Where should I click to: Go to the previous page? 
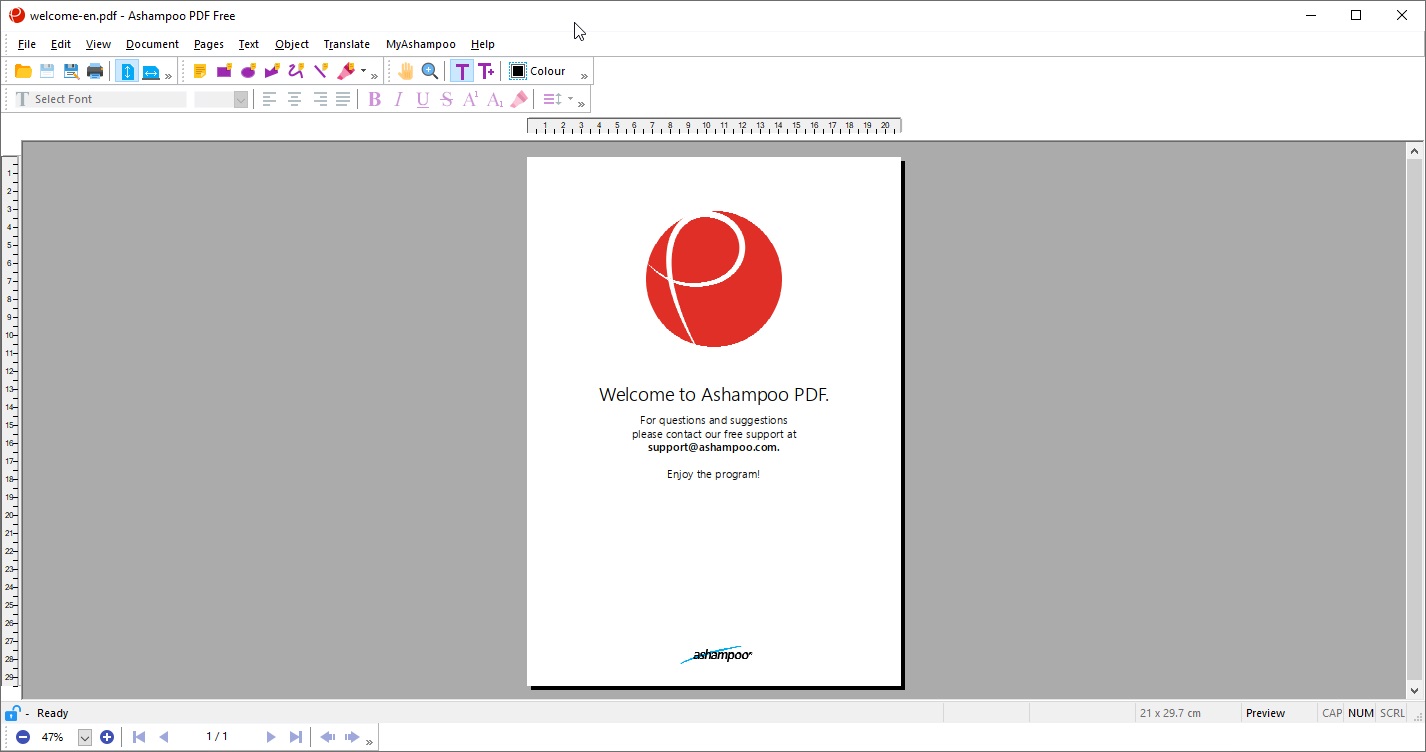[x=164, y=737]
